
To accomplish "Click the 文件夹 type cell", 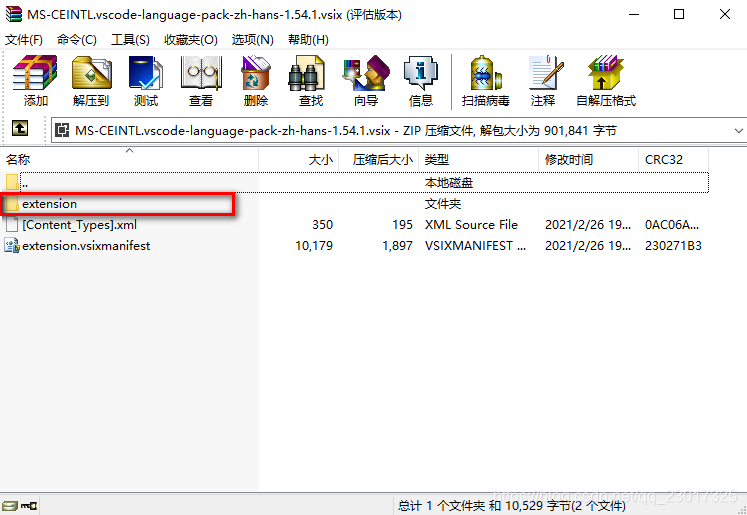I will (x=443, y=204).
